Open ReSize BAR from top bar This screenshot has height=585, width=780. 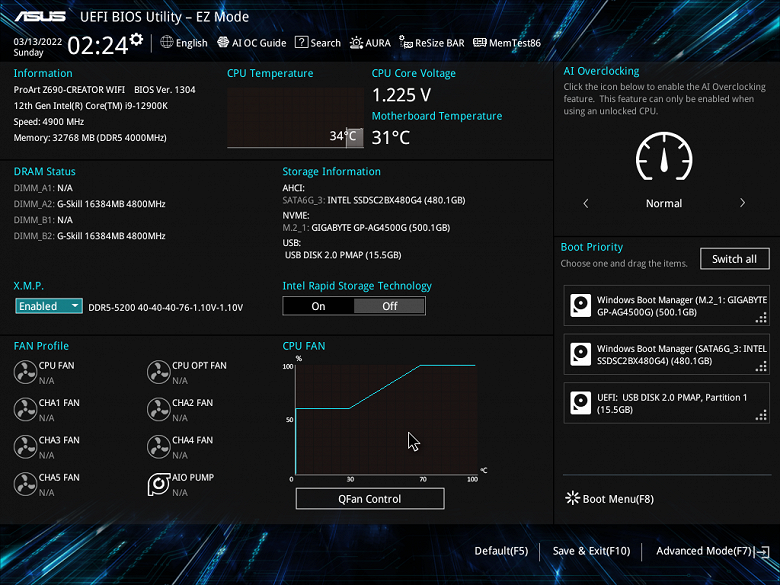click(x=432, y=43)
